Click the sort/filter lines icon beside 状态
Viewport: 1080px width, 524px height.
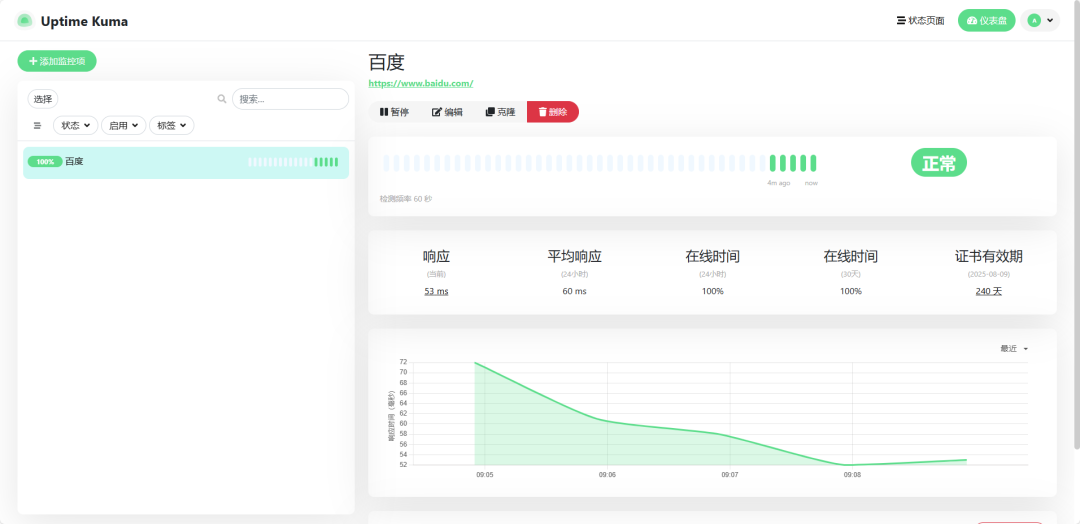37,126
